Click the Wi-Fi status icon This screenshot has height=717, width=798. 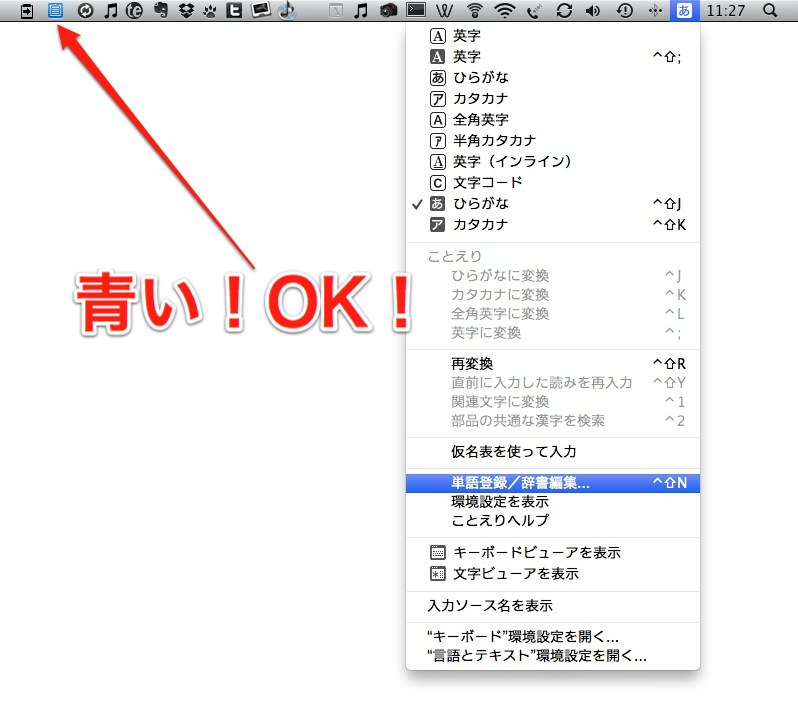click(506, 11)
